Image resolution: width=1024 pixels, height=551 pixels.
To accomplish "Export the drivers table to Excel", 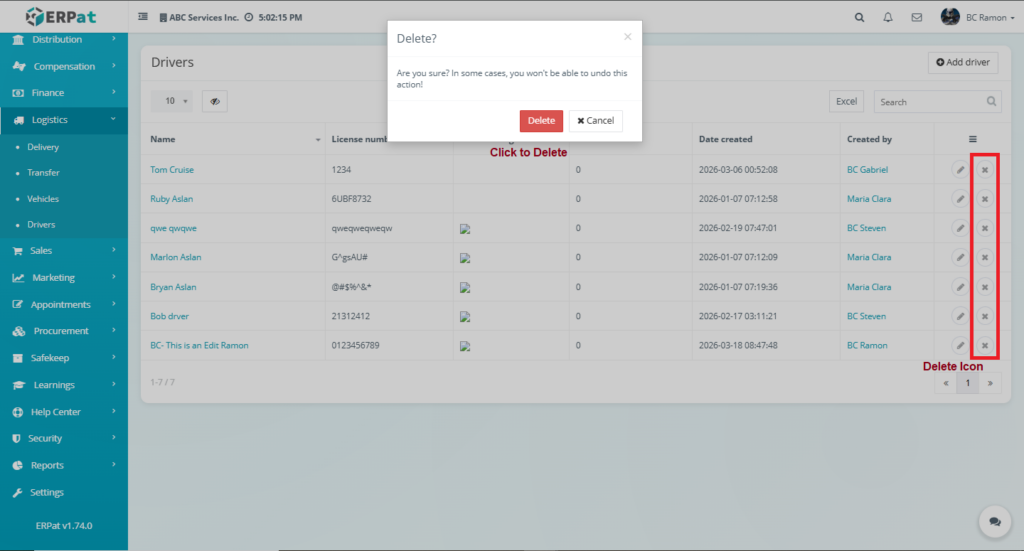I will [846, 101].
